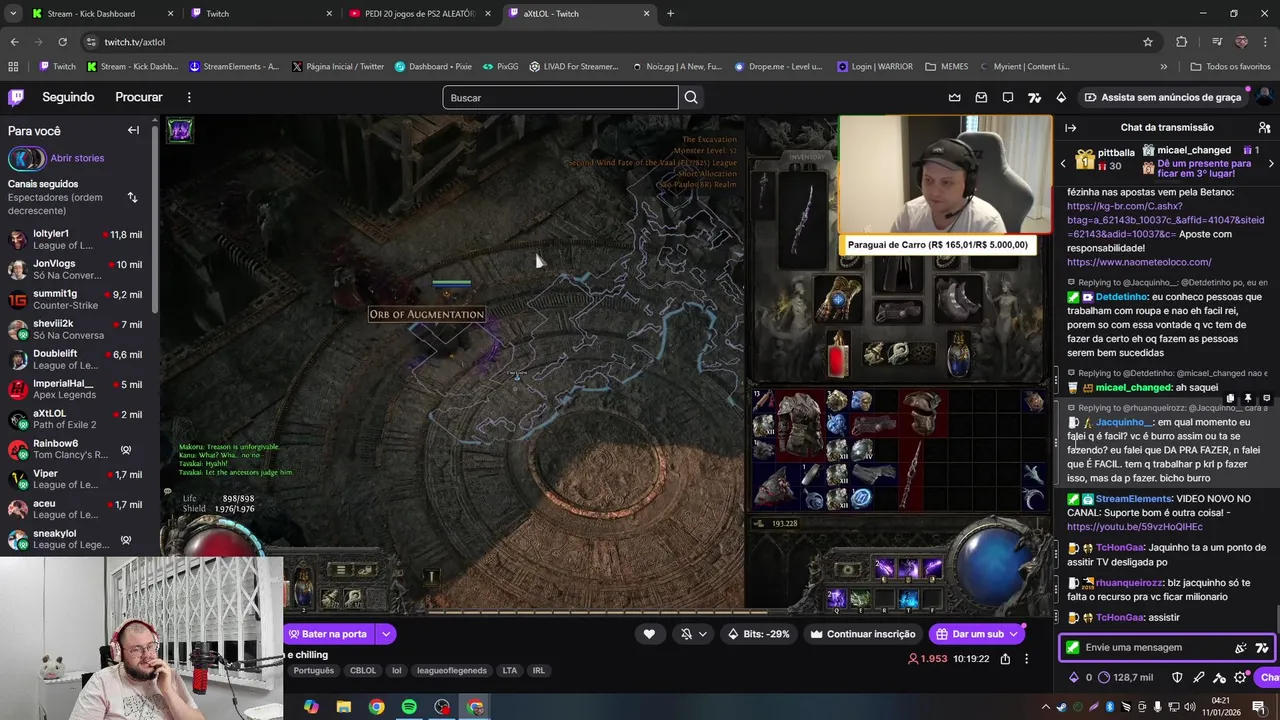Open chat settings gear icon
This screenshot has width=1280, height=720.
pos(1241,677)
